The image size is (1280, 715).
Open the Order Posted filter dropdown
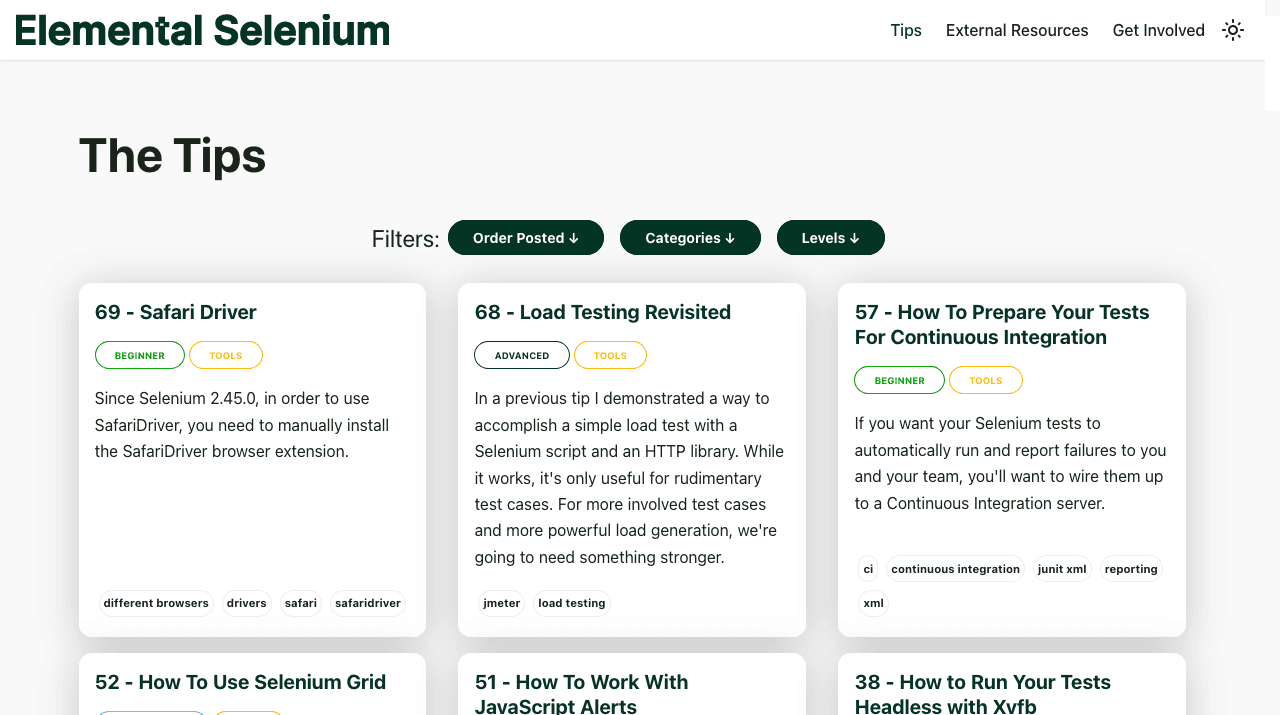coord(526,238)
